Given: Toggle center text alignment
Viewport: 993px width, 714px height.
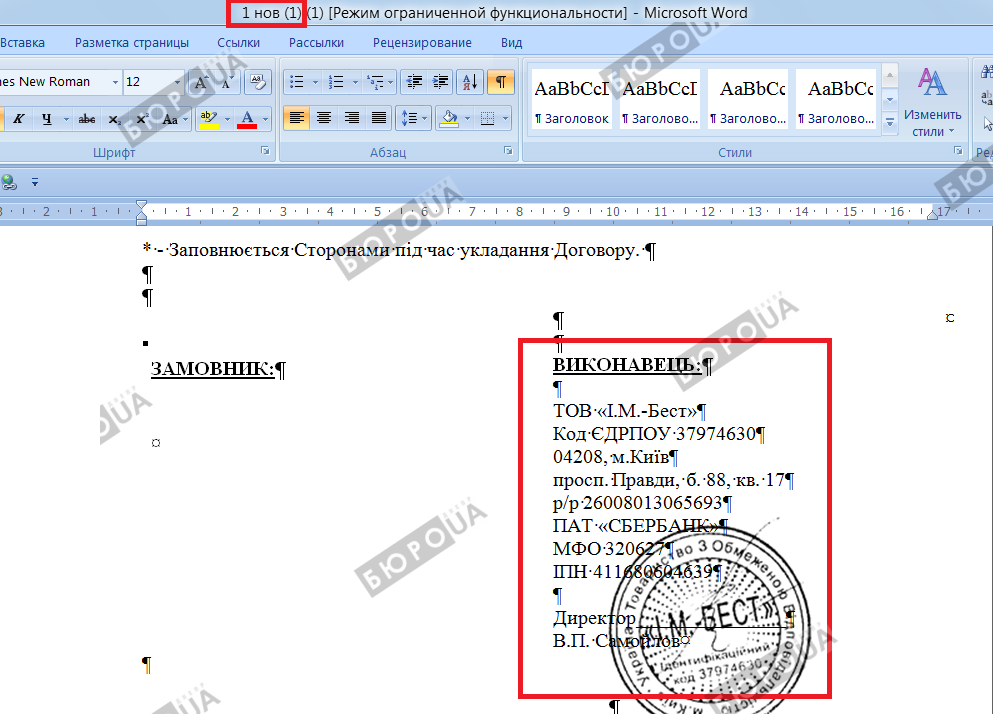Looking at the screenshot, I should (x=324, y=118).
